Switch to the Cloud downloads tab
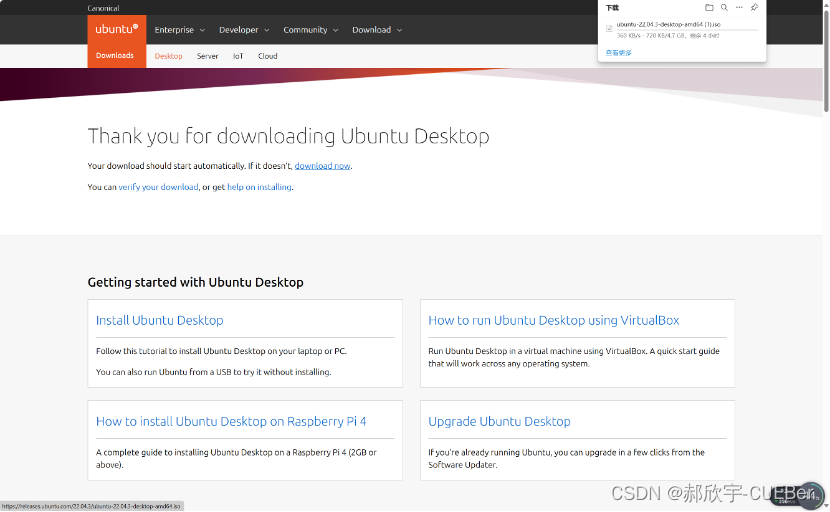 (267, 56)
